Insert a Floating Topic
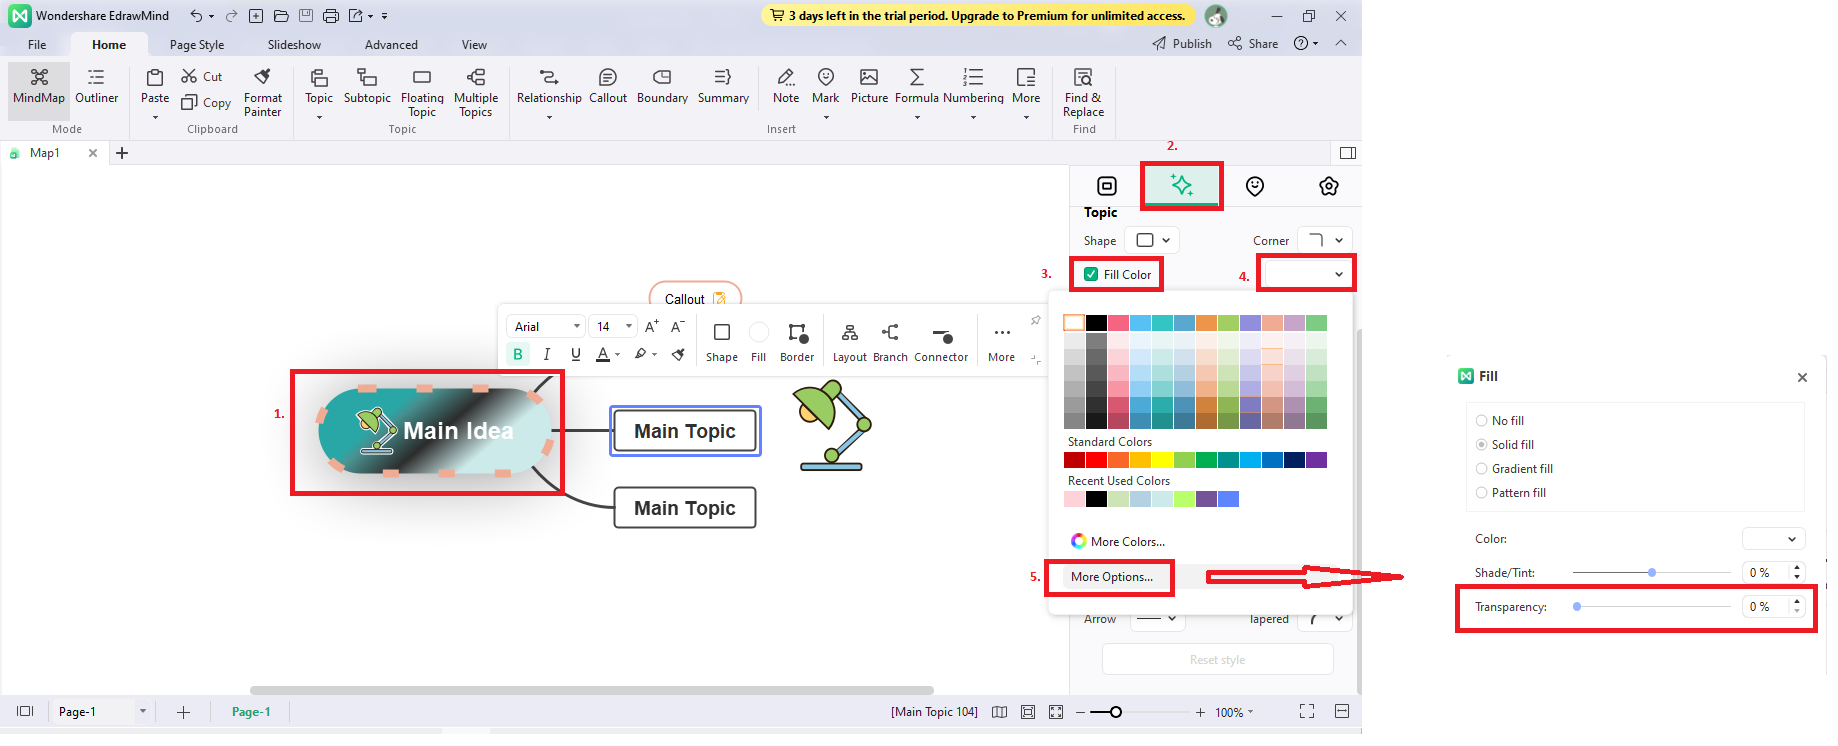This screenshot has width=1838, height=746. point(422,92)
